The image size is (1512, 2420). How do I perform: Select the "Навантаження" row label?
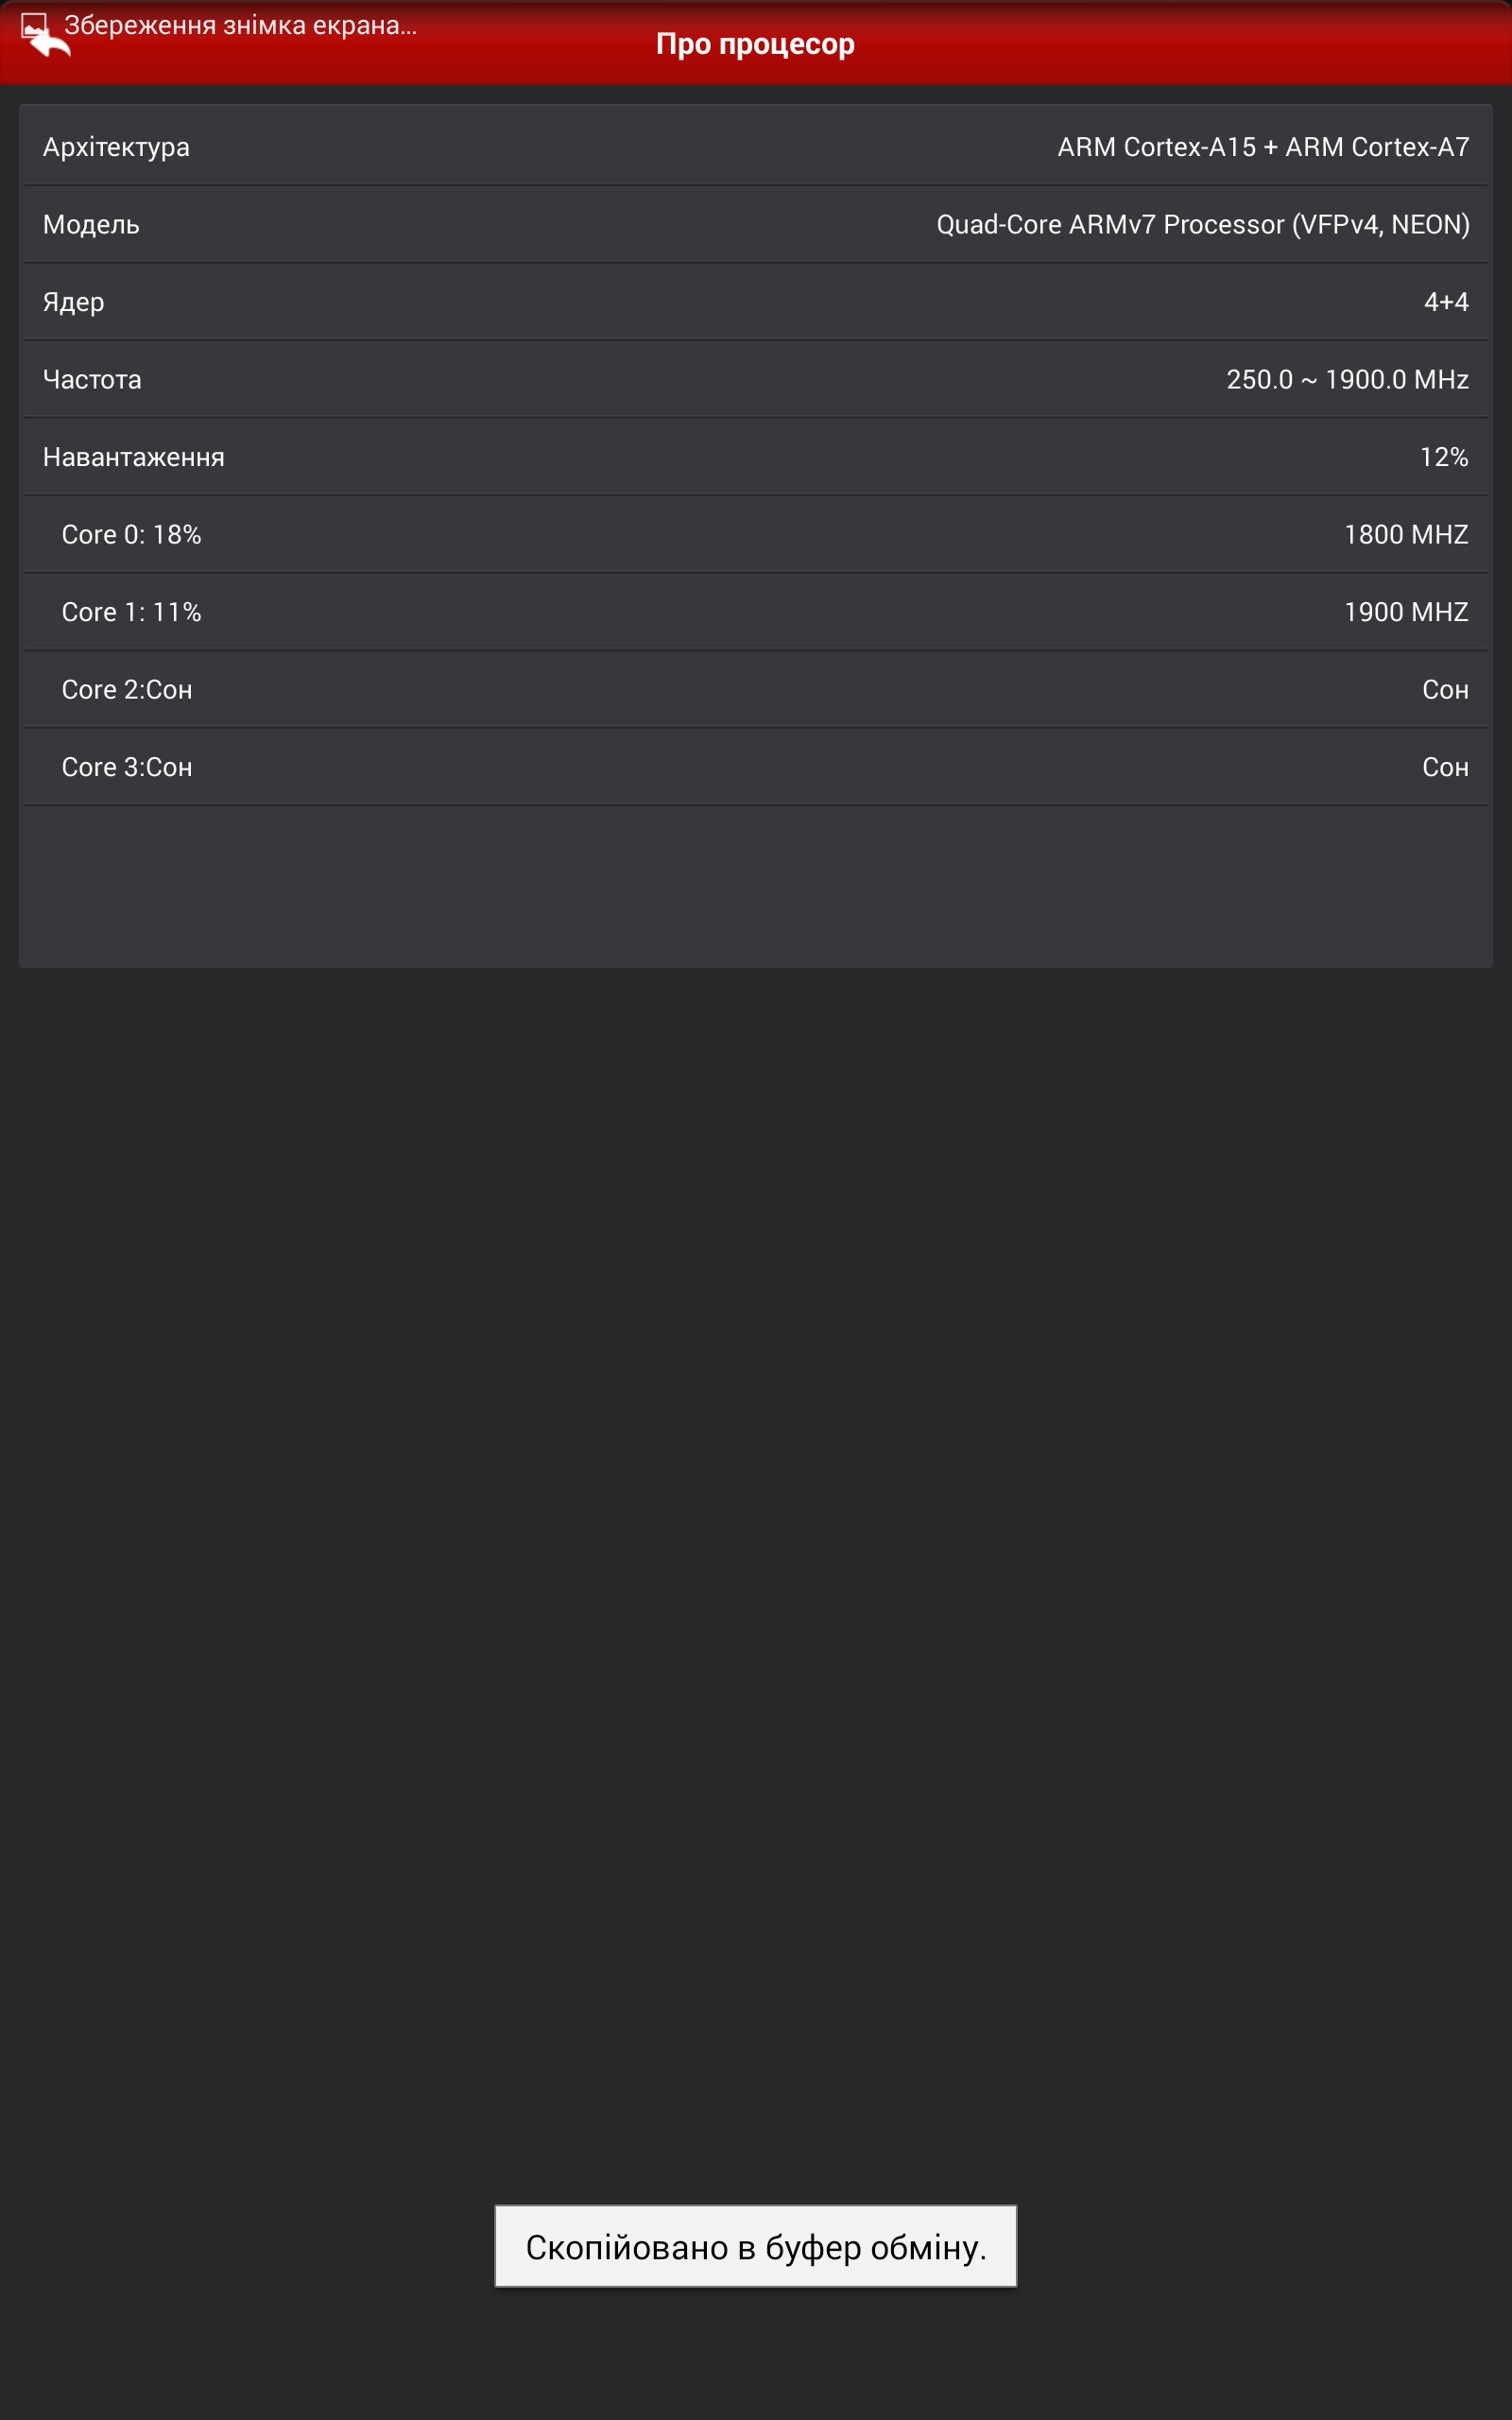point(133,457)
